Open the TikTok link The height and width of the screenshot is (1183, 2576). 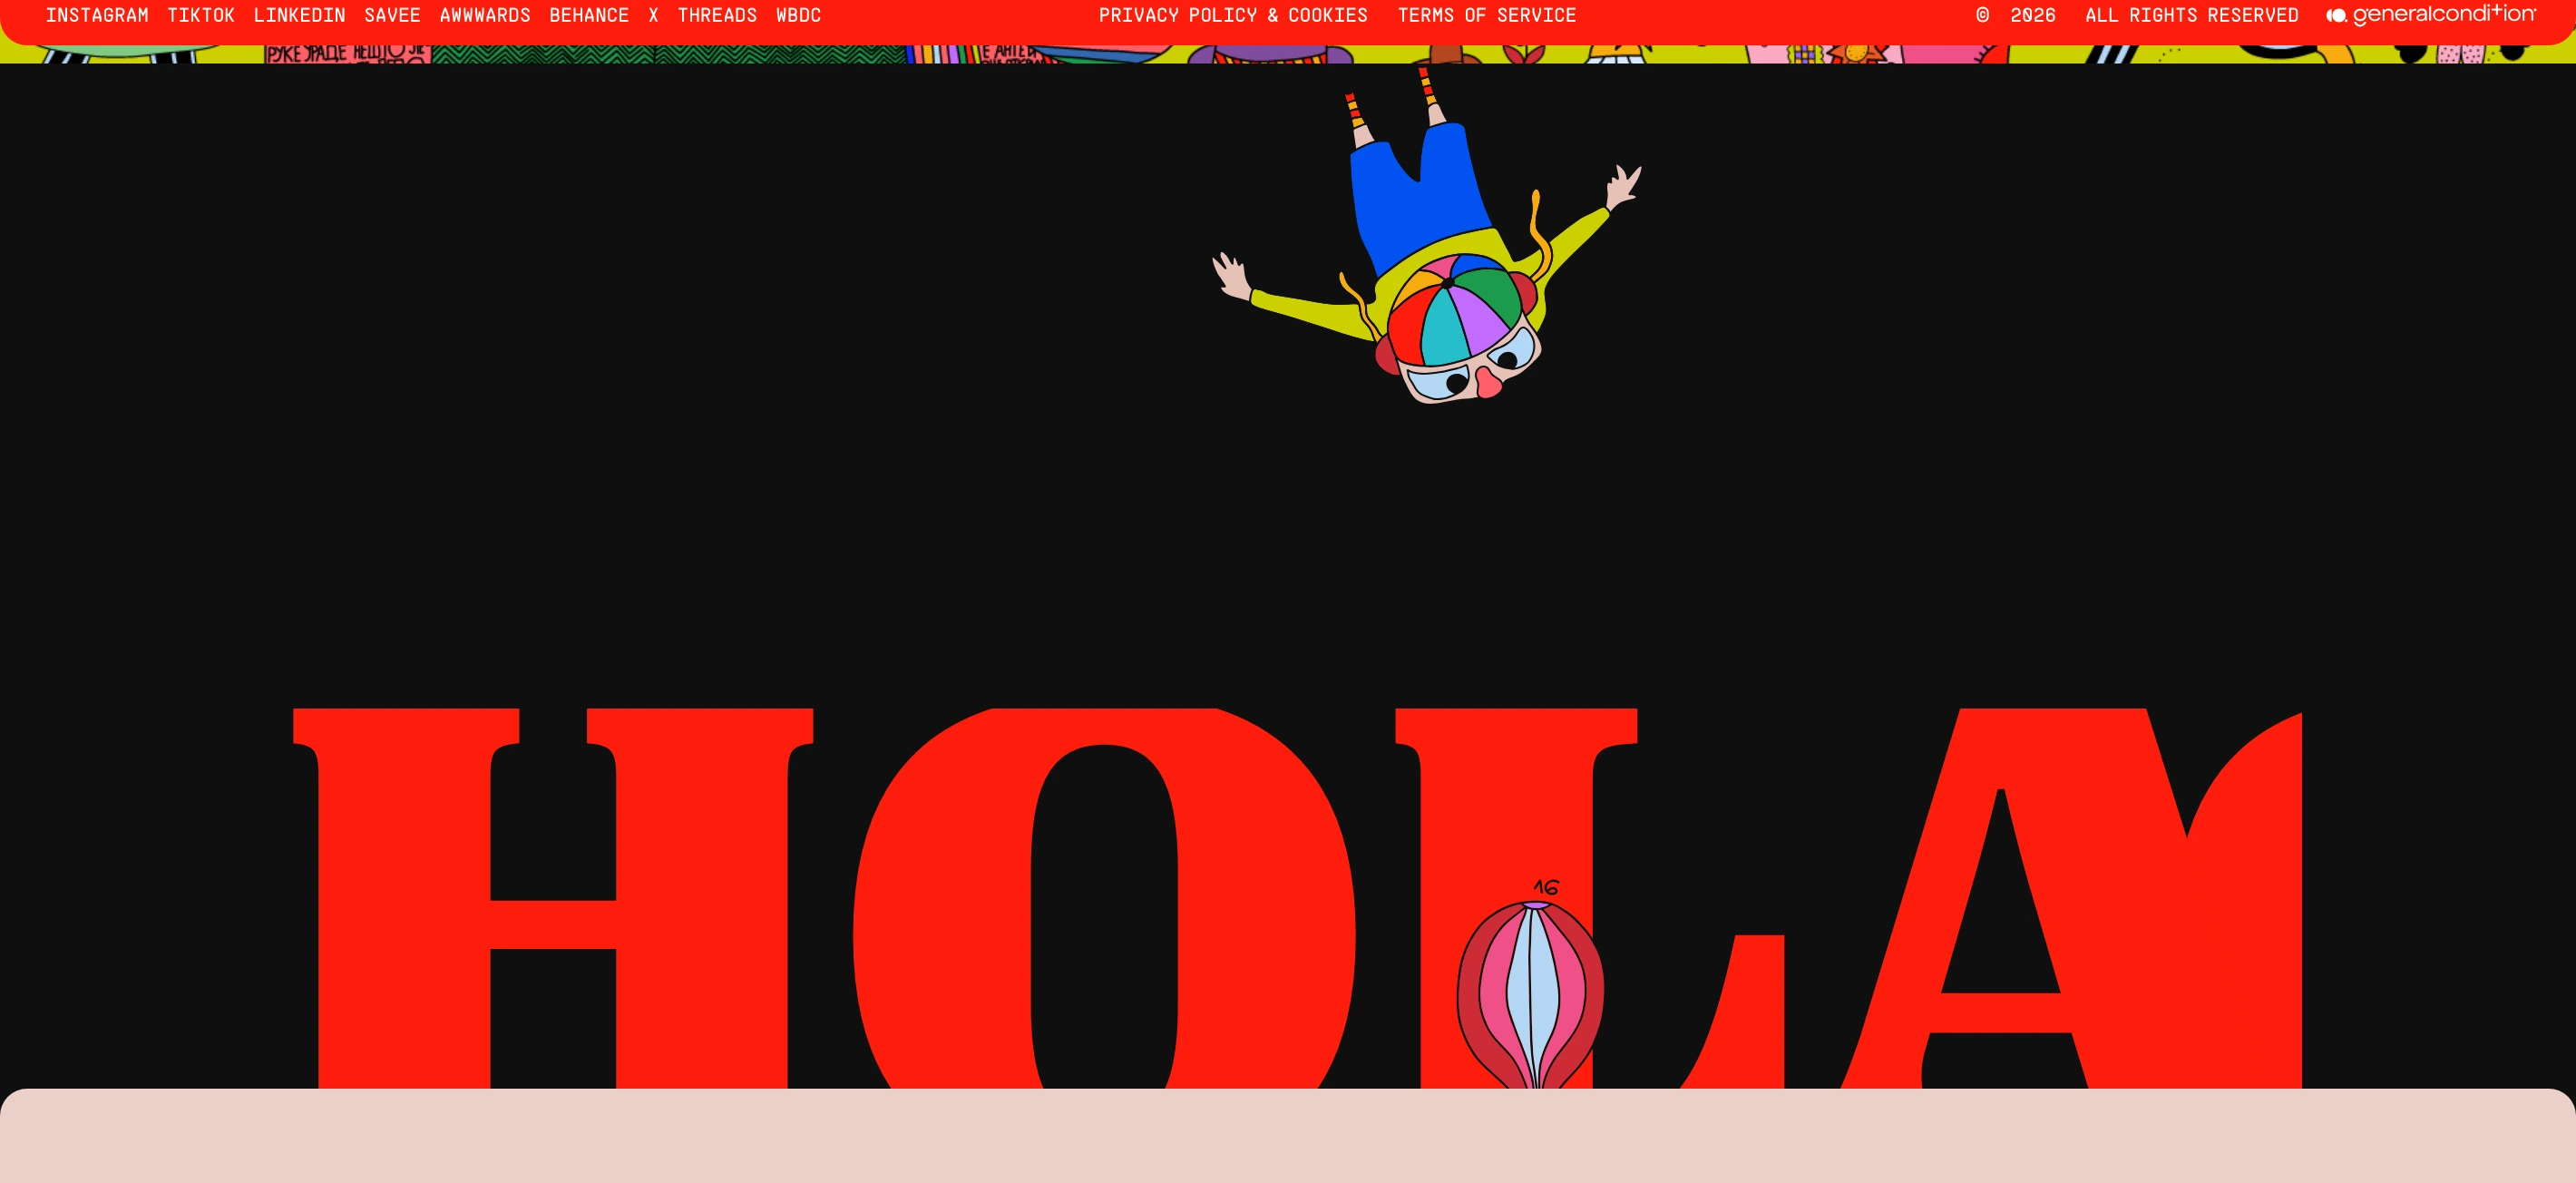click(201, 15)
